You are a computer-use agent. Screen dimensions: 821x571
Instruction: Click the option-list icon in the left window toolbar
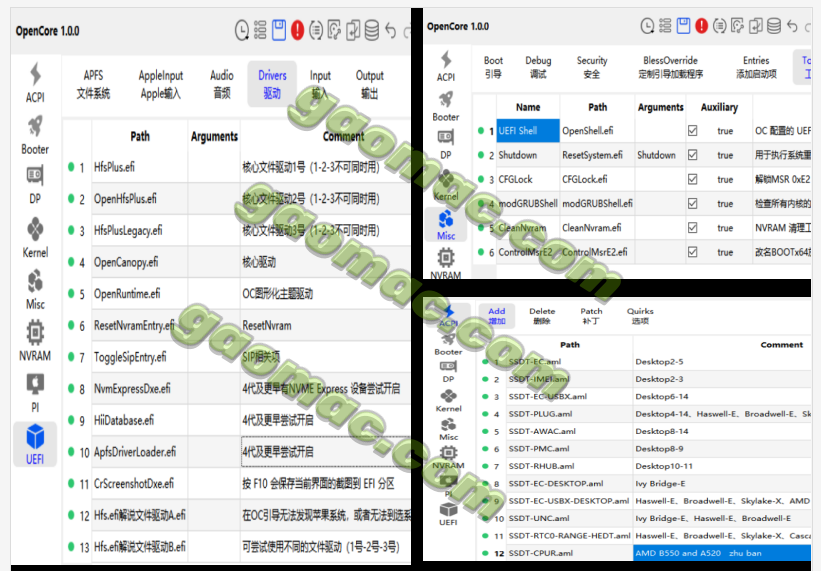[x=260, y=31]
